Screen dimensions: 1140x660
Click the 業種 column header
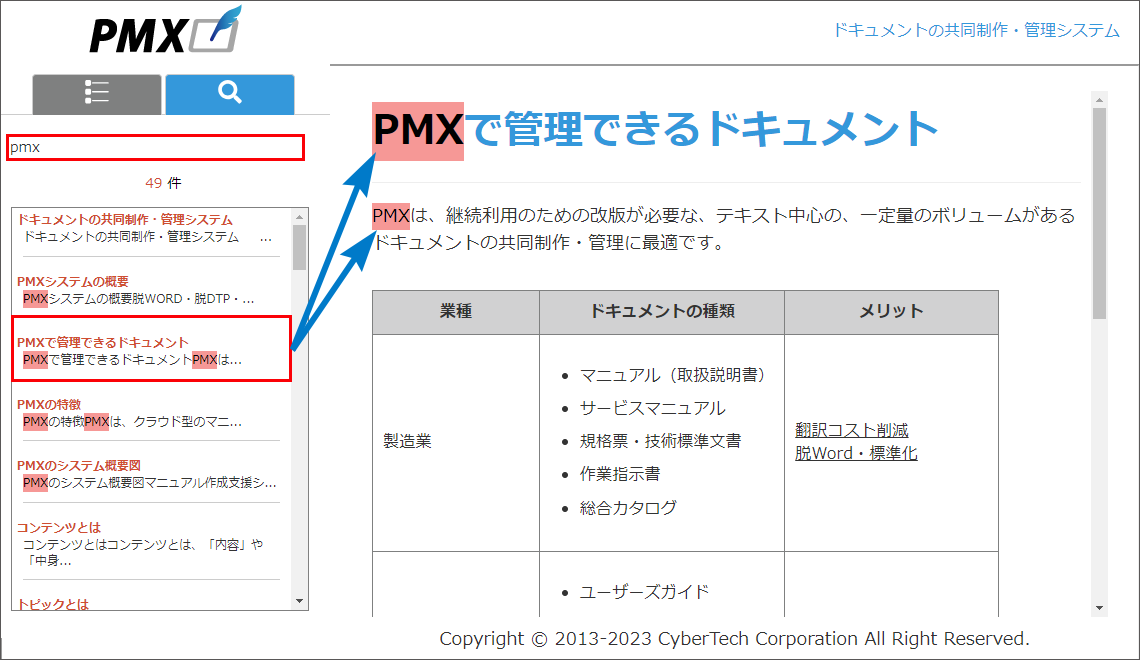pyautogui.click(x=456, y=311)
